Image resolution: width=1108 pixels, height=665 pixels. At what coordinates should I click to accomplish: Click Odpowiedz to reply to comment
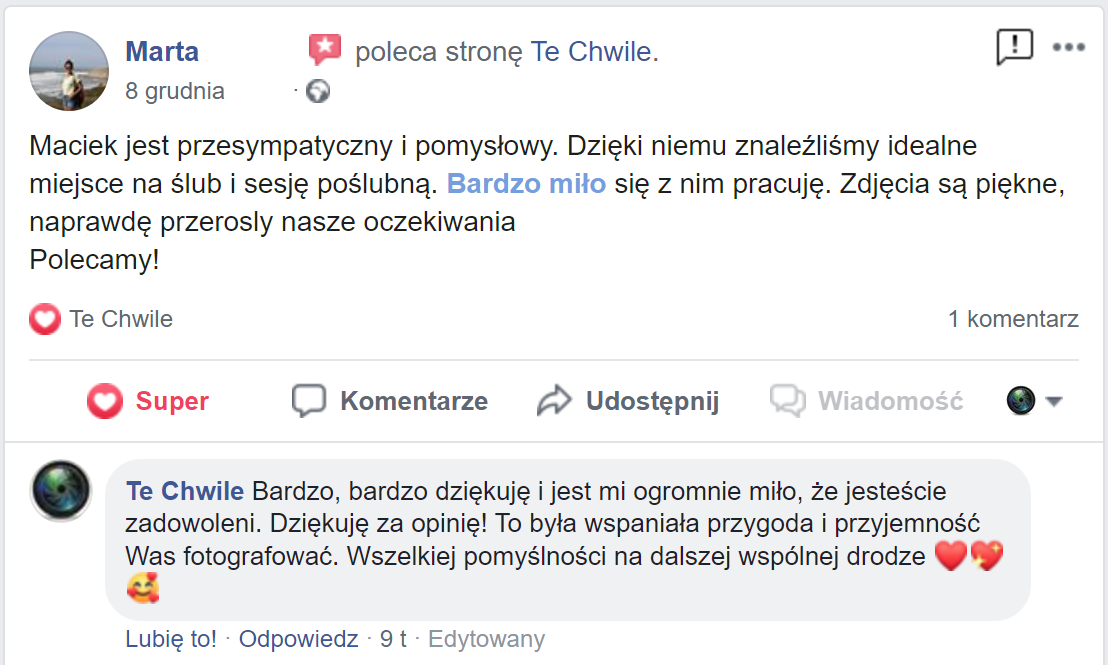[x=298, y=639]
